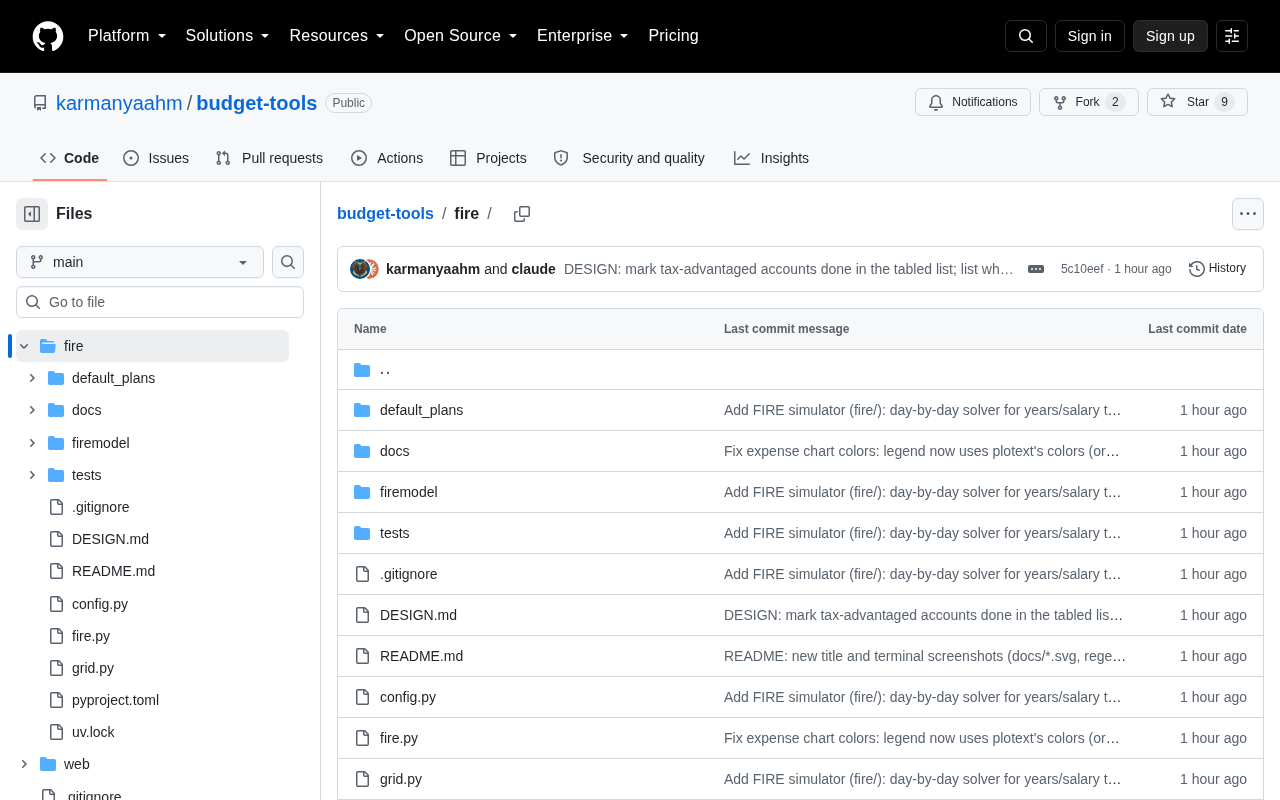The height and width of the screenshot is (800, 1280).
Task: Fork the budget-tools repository
Action: [1089, 102]
